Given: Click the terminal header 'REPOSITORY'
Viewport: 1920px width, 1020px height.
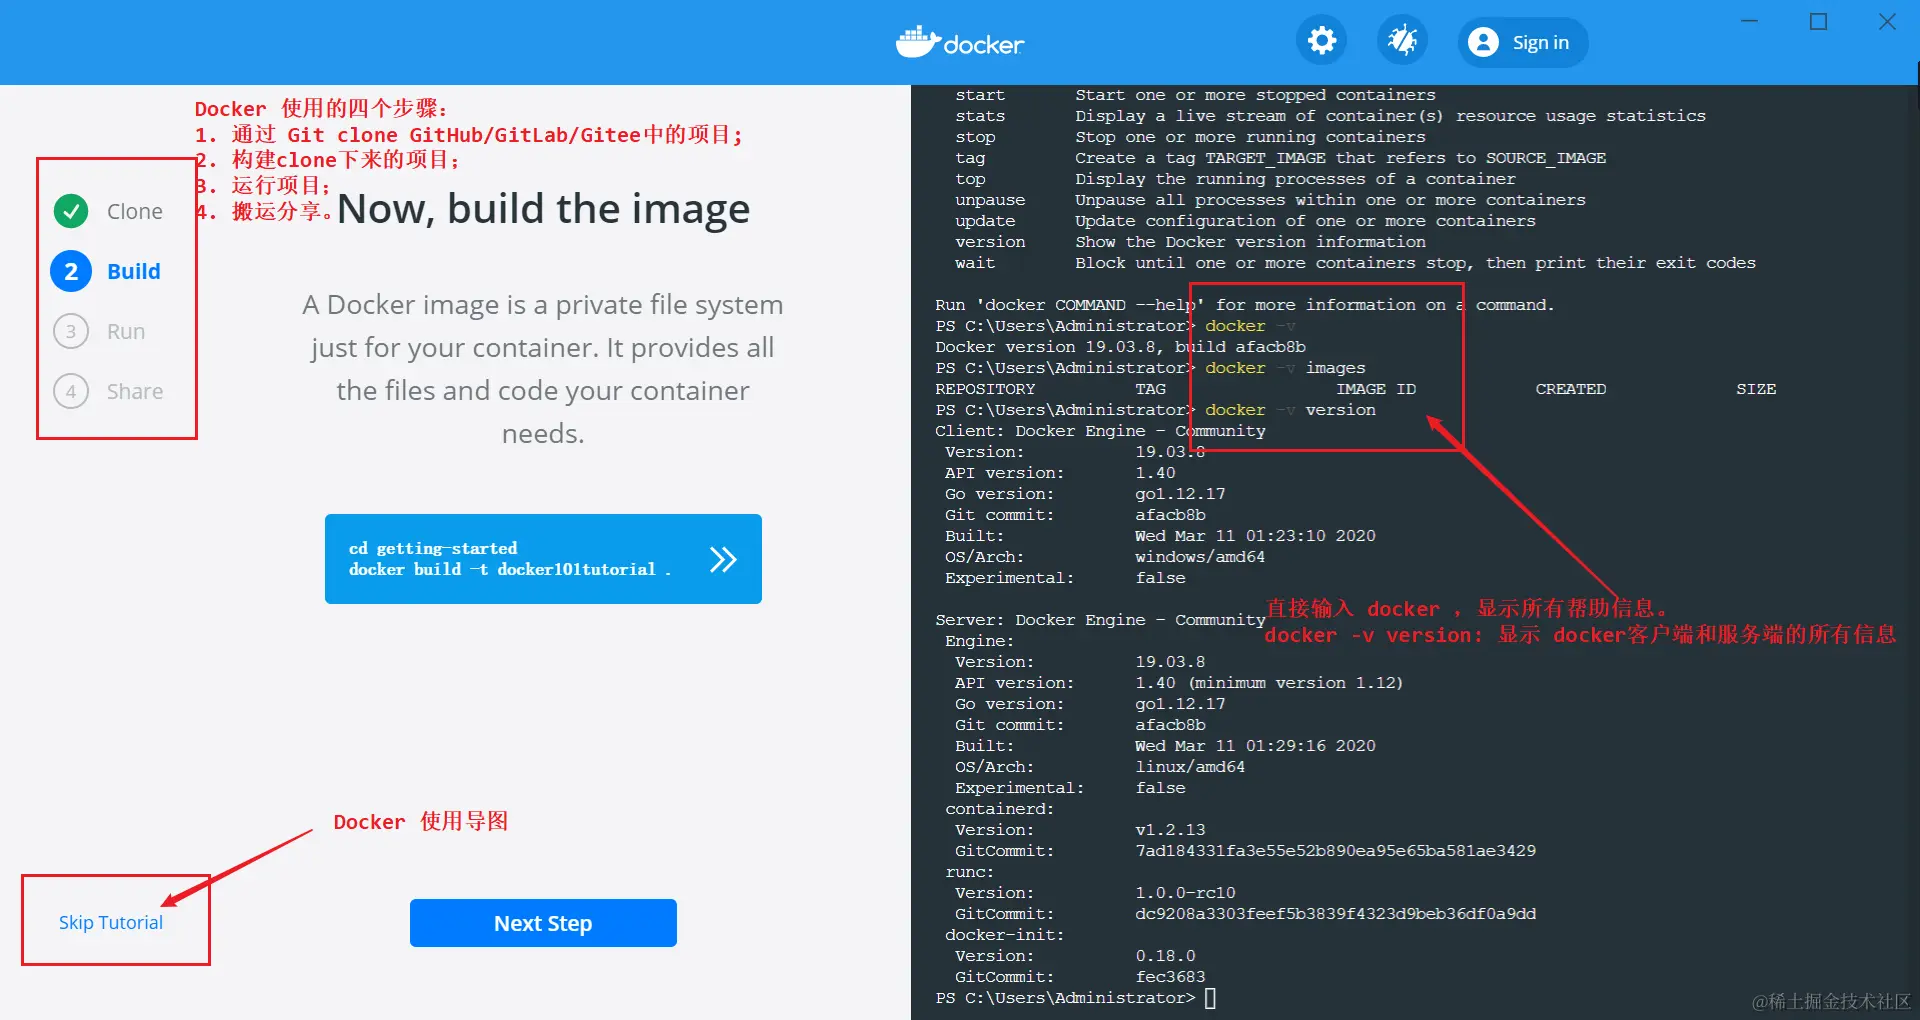Looking at the screenshot, I should point(985,389).
